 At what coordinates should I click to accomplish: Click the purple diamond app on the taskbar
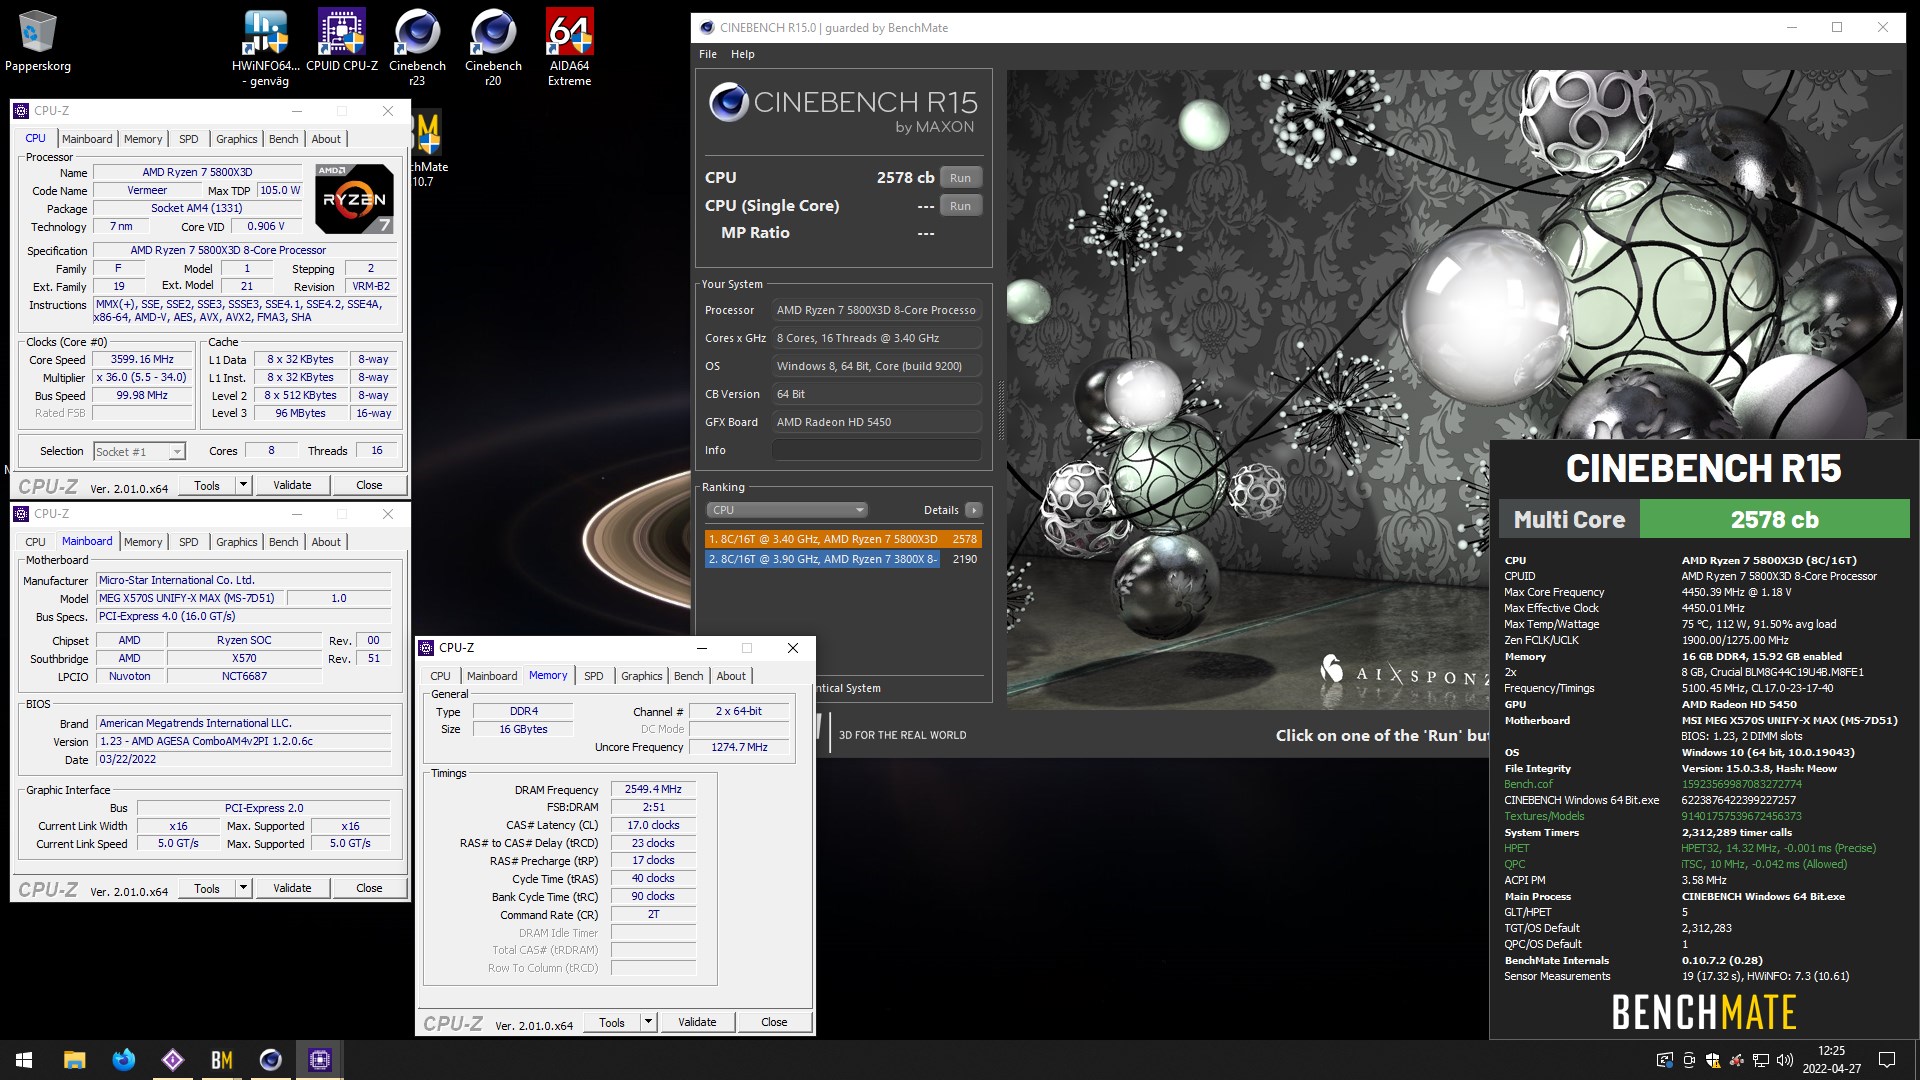172,1060
